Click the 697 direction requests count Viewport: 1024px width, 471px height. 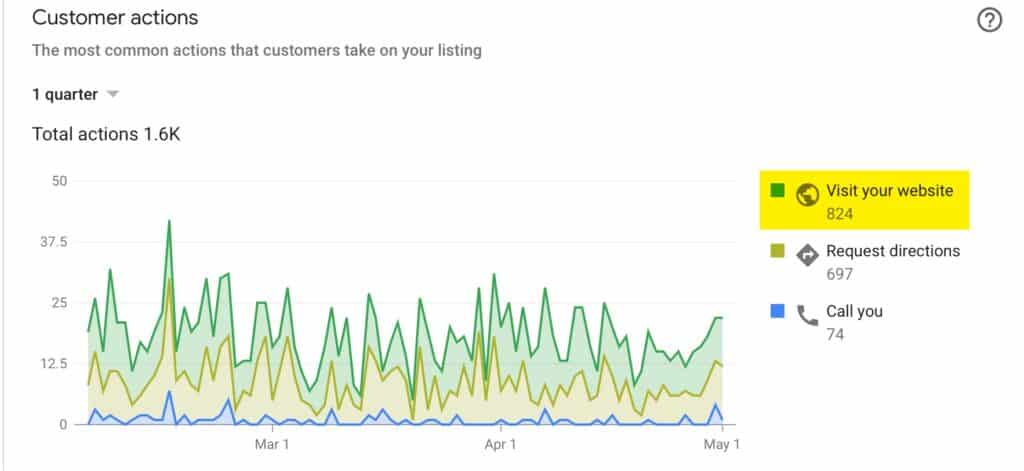tap(839, 273)
